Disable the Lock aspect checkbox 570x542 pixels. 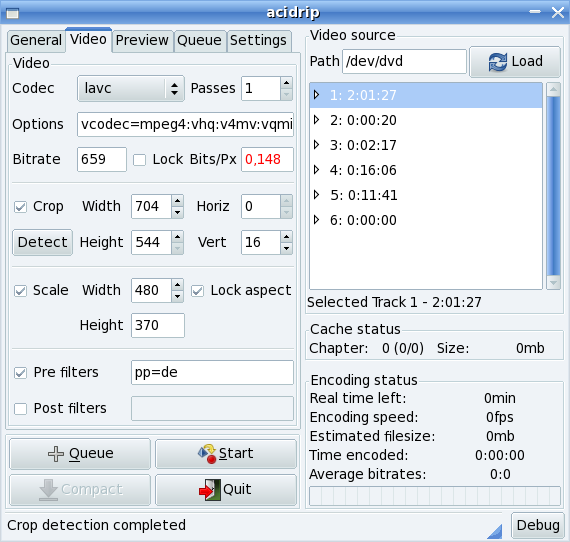click(x=197, y=291)
